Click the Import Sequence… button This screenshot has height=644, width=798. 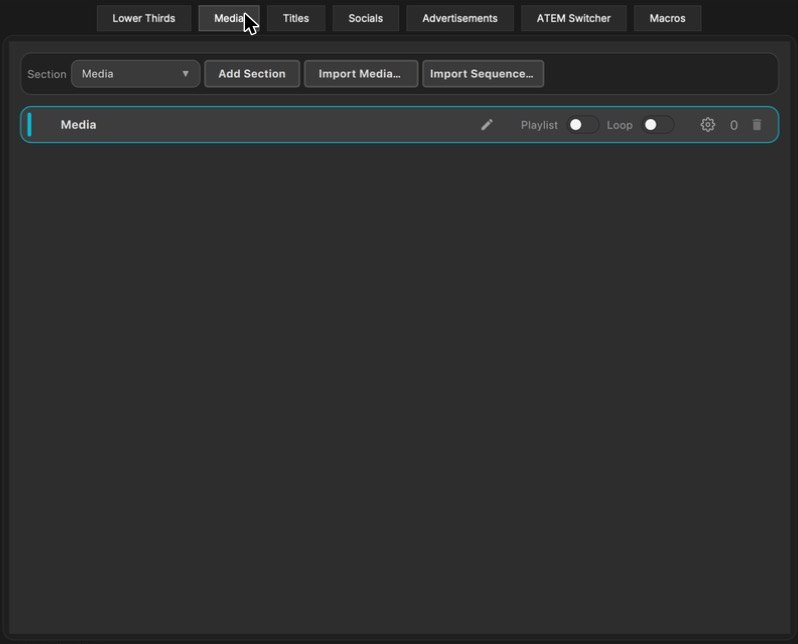pos(482,74)
